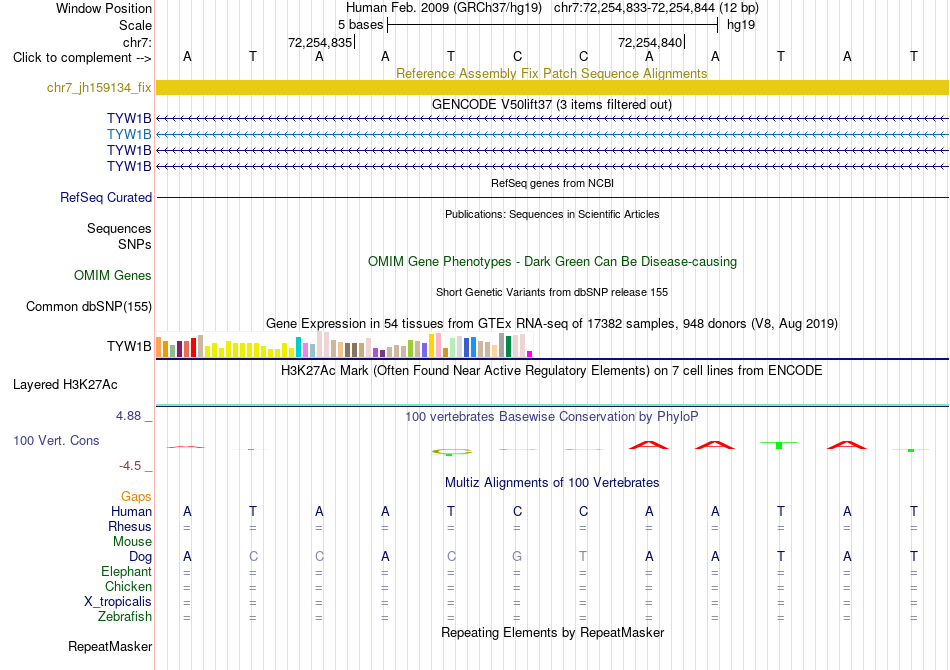Click the 'Dog' alignment row label
The width and height of the screenshot is (950, 670).
coord(140,557)
